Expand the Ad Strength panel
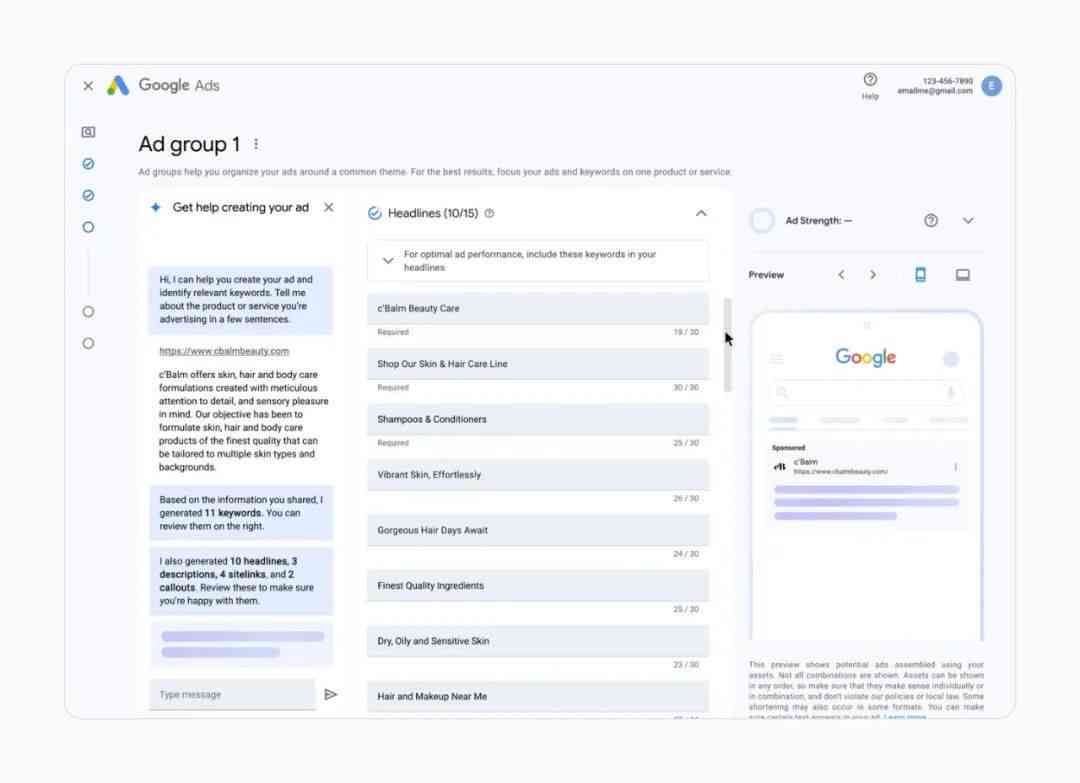This screenshot has height=783, width=1080. [968, 220]
